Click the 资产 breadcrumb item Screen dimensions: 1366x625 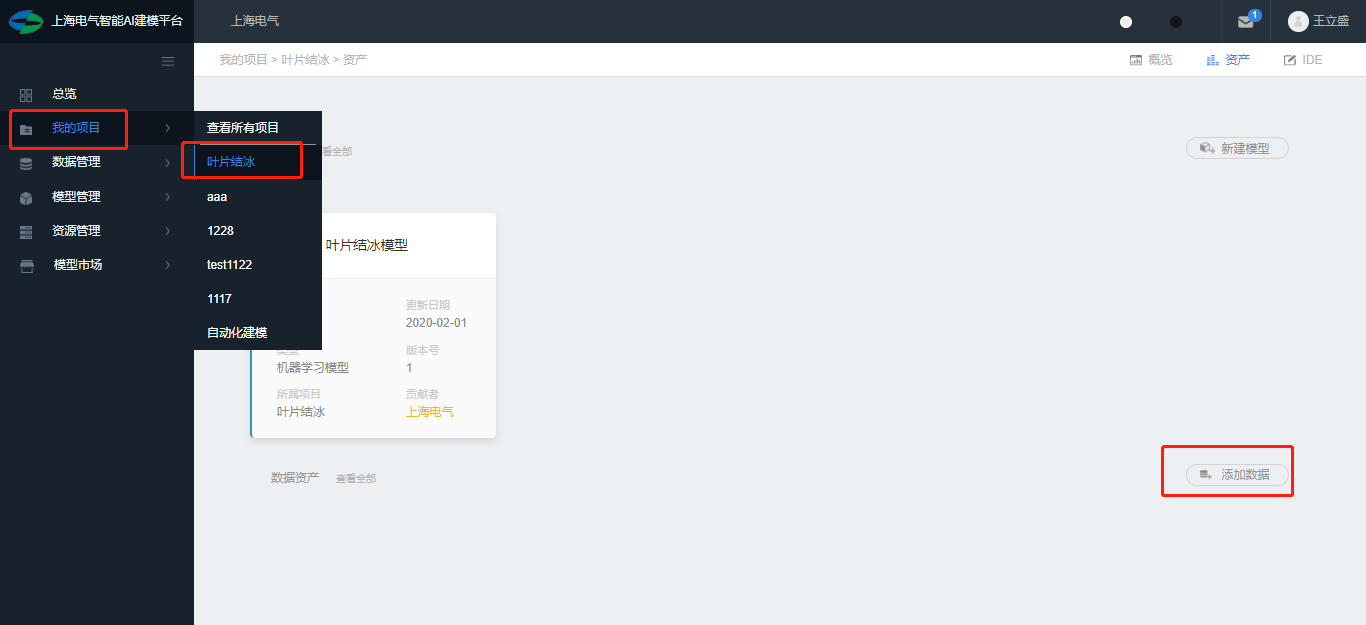[x=355, y=60]
